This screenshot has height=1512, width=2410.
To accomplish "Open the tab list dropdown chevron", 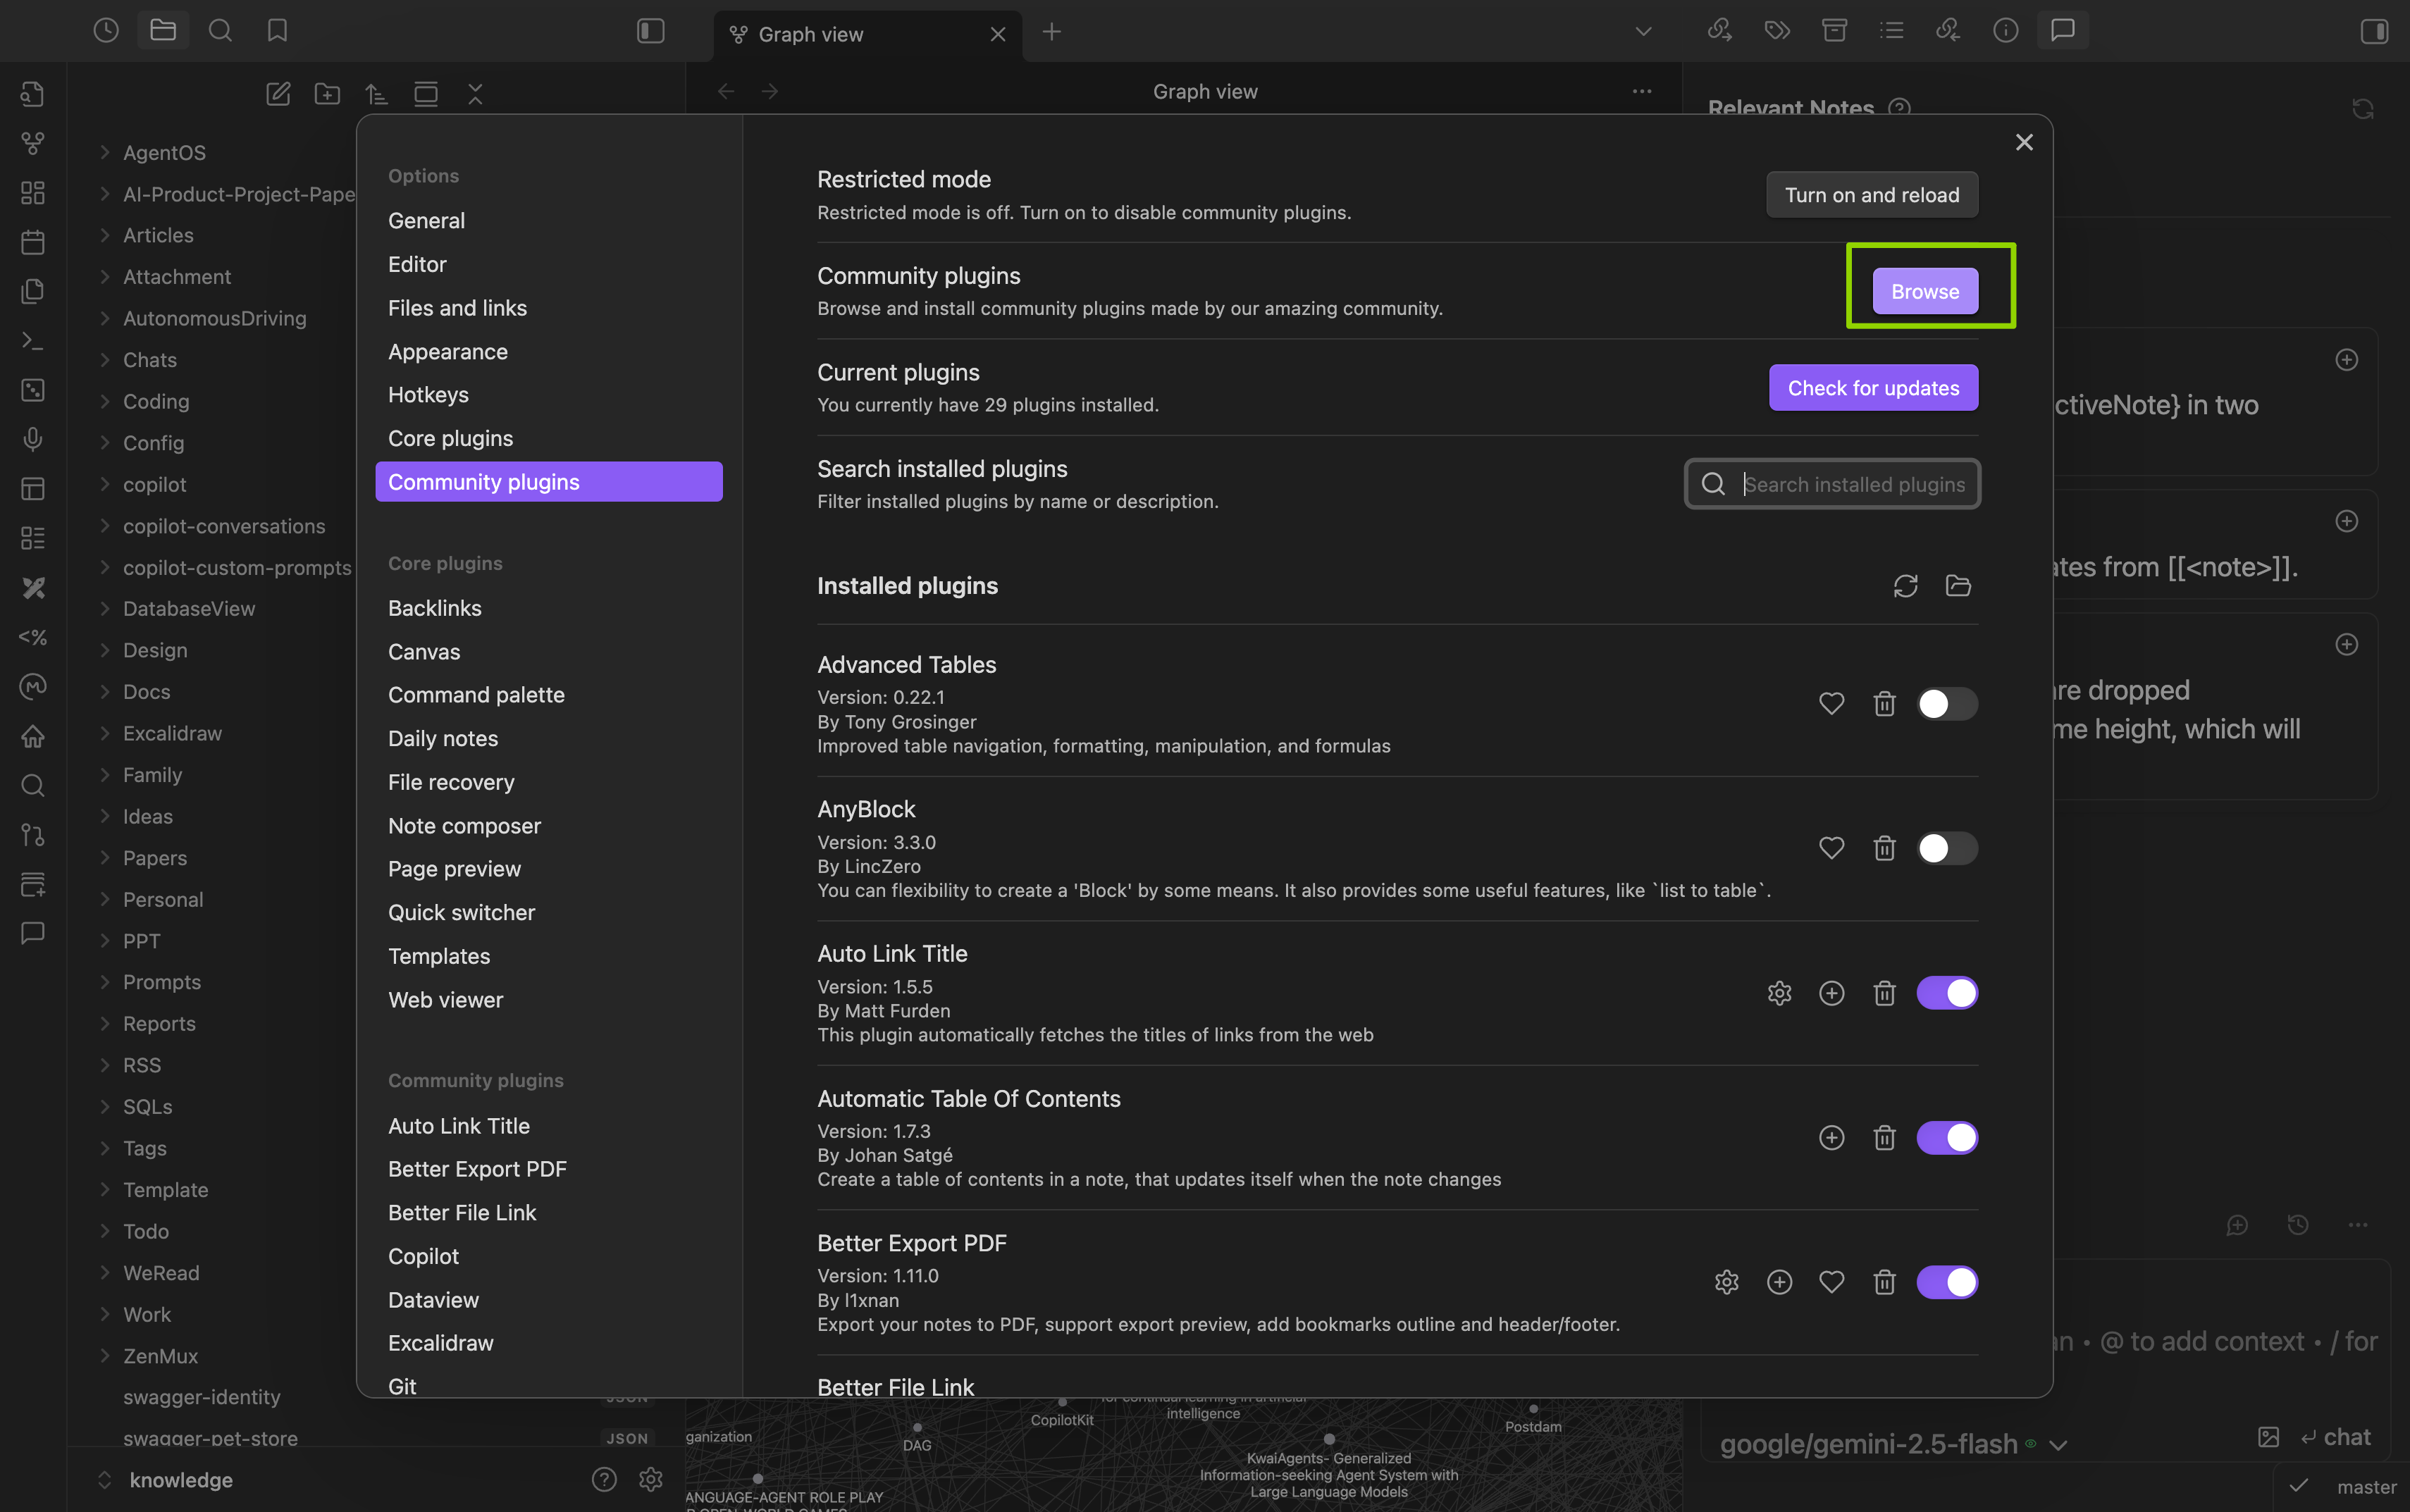I will [1643, 31].
